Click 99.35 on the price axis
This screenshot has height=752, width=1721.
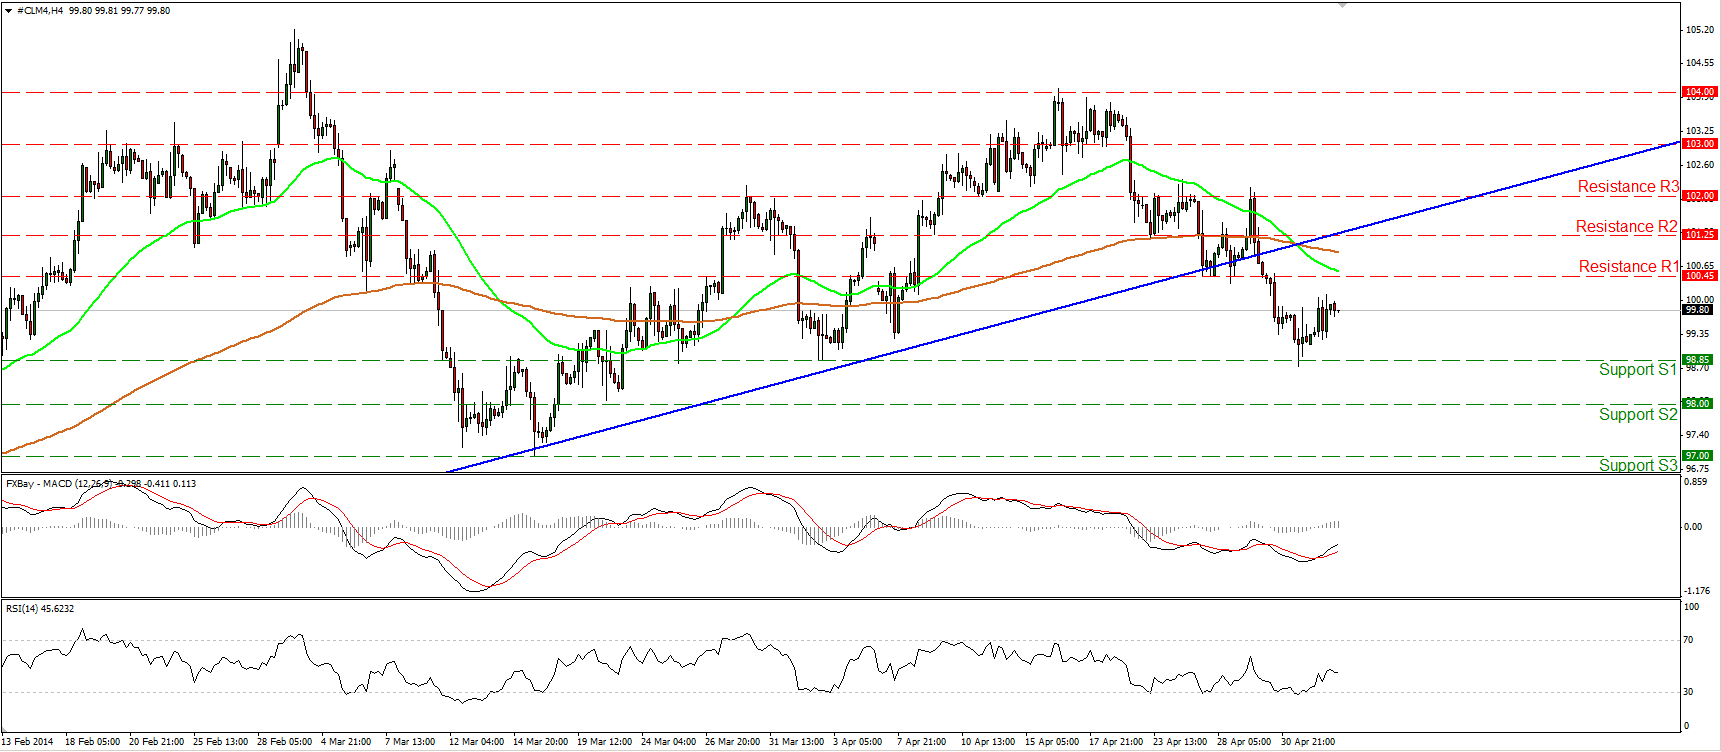click(x=1699, y=334)
